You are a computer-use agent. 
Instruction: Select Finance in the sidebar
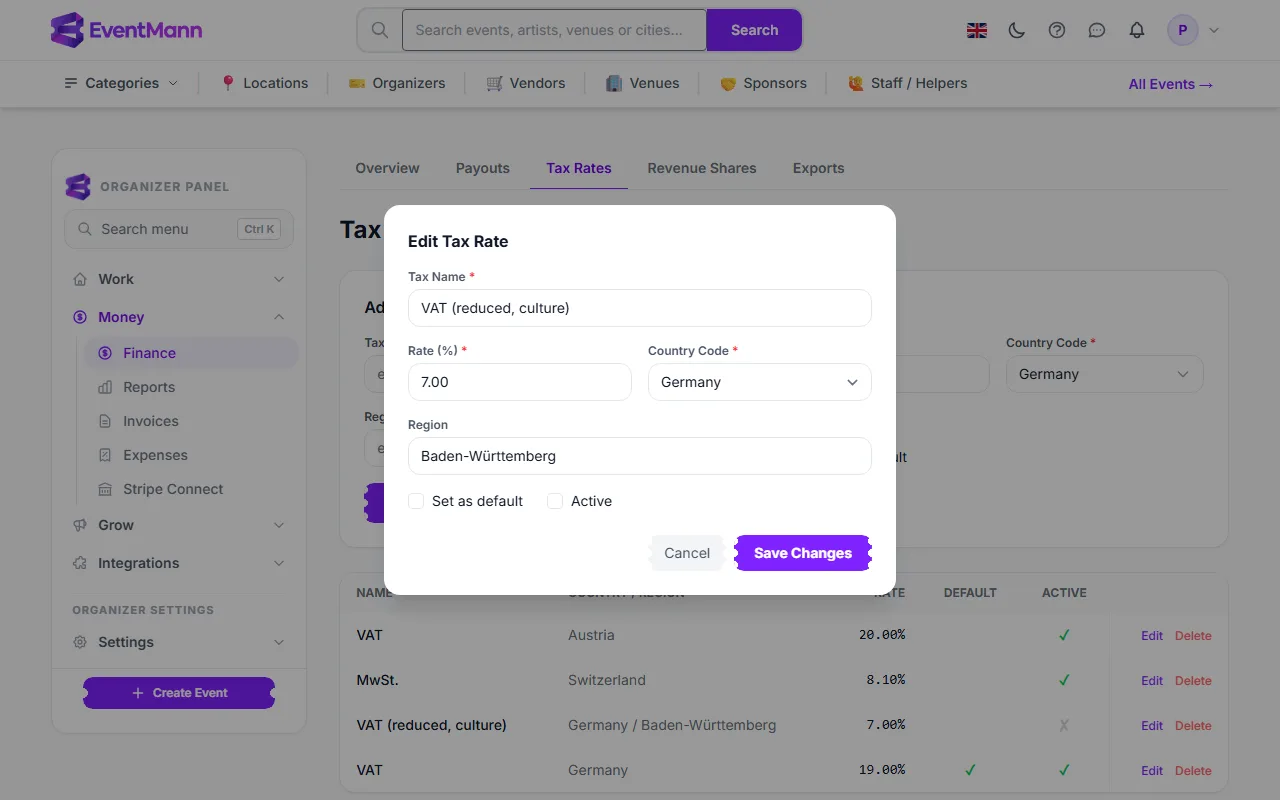point(190,353)
